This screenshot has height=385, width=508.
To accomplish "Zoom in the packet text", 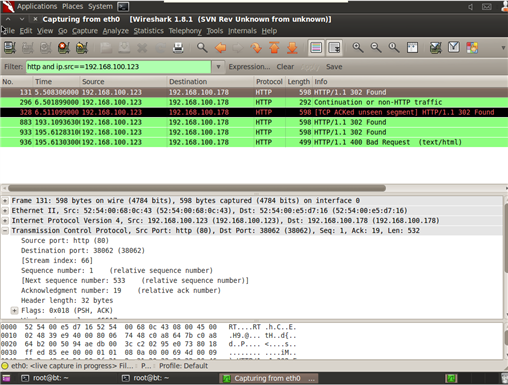I will [x=358, y=48].
